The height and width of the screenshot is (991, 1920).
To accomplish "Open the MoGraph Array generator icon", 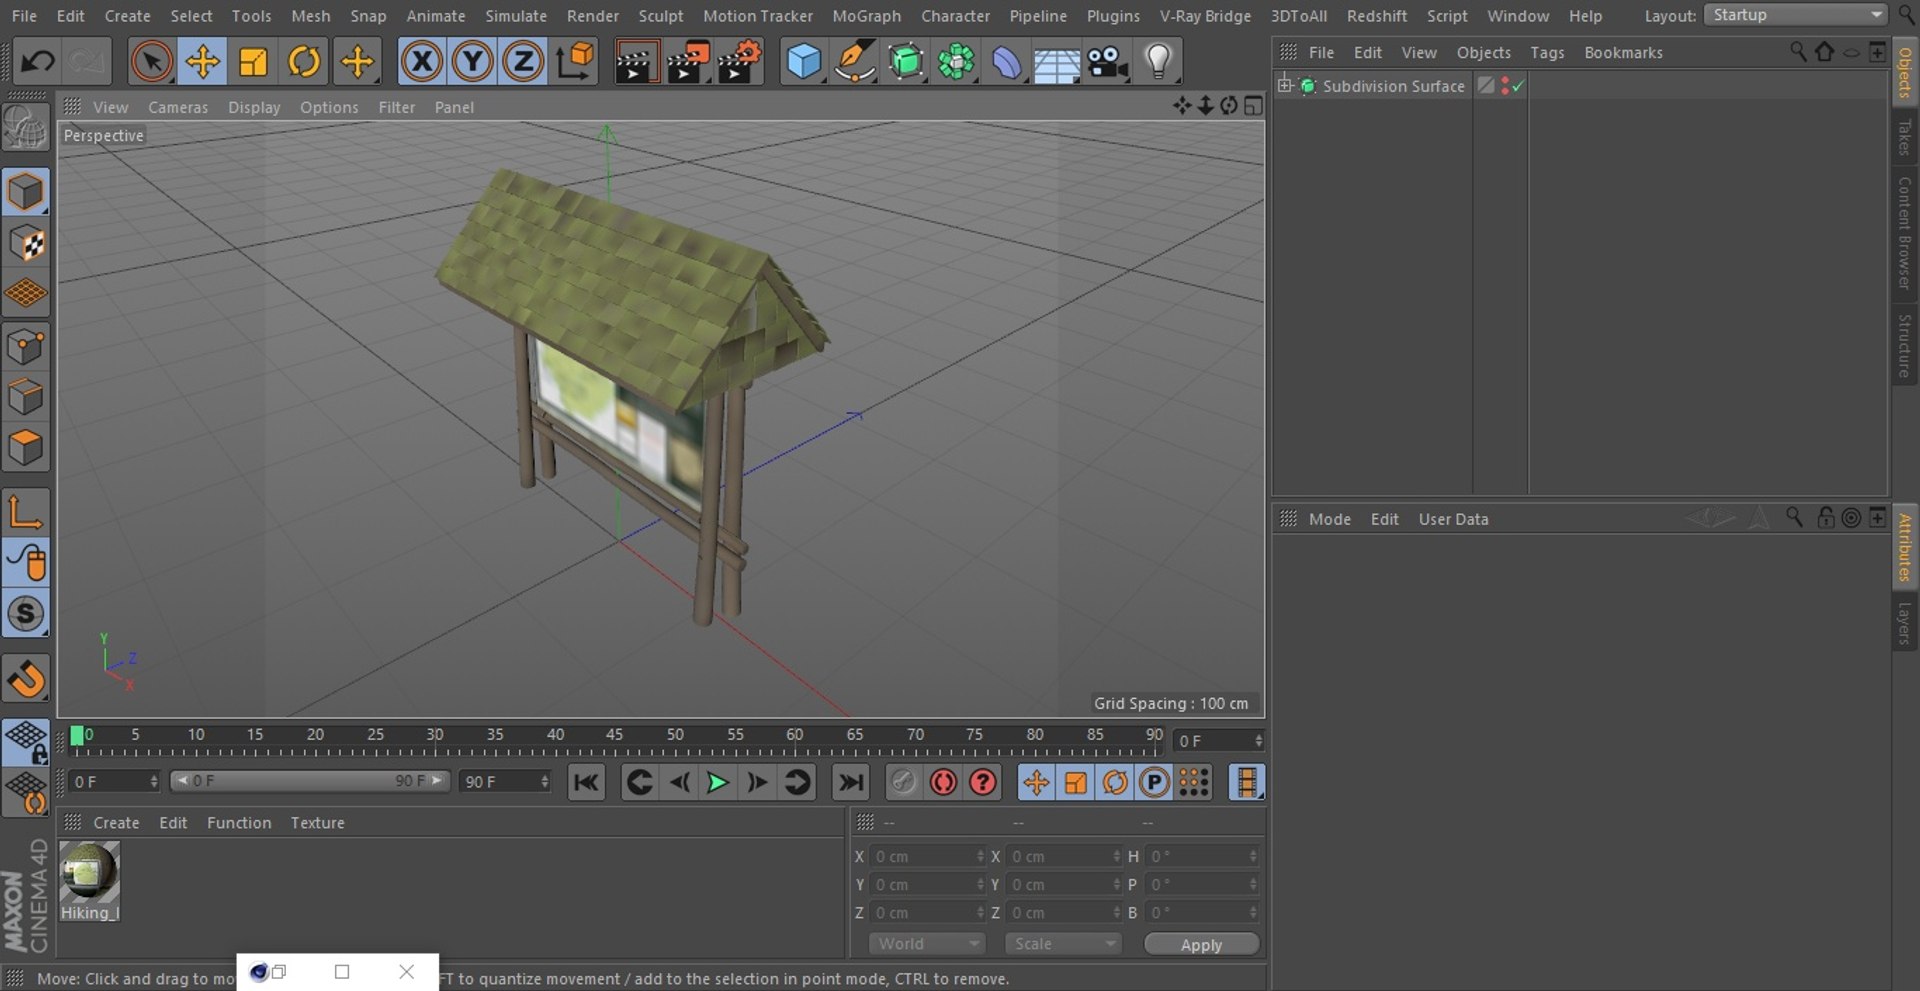I will point(956,62).
